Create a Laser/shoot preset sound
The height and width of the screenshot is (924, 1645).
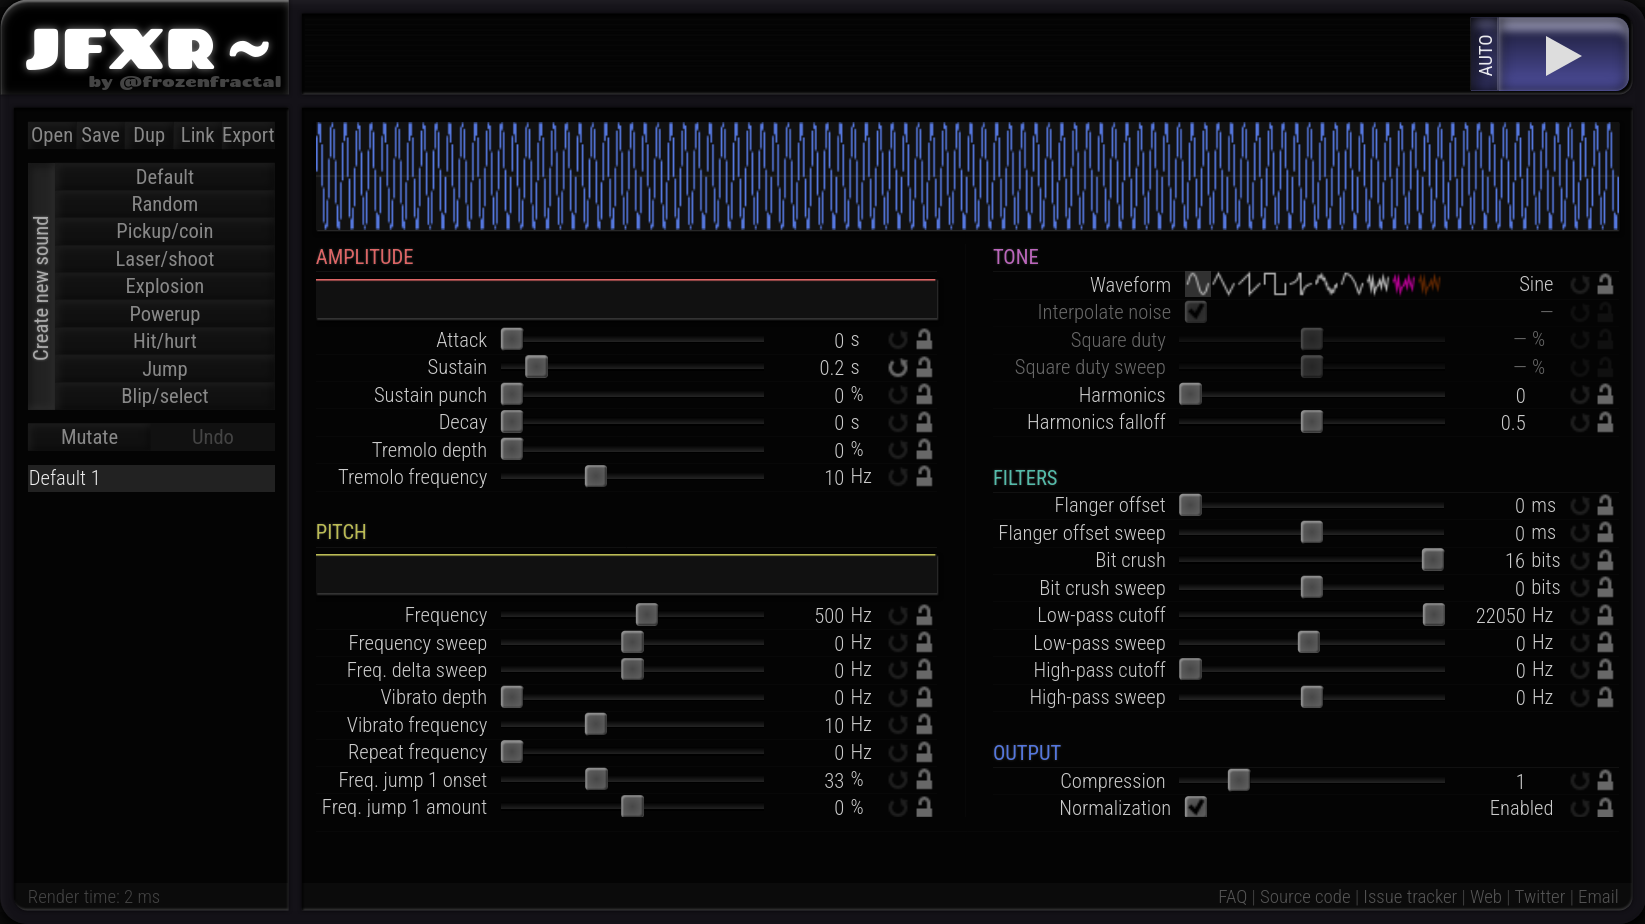[165, 259]
